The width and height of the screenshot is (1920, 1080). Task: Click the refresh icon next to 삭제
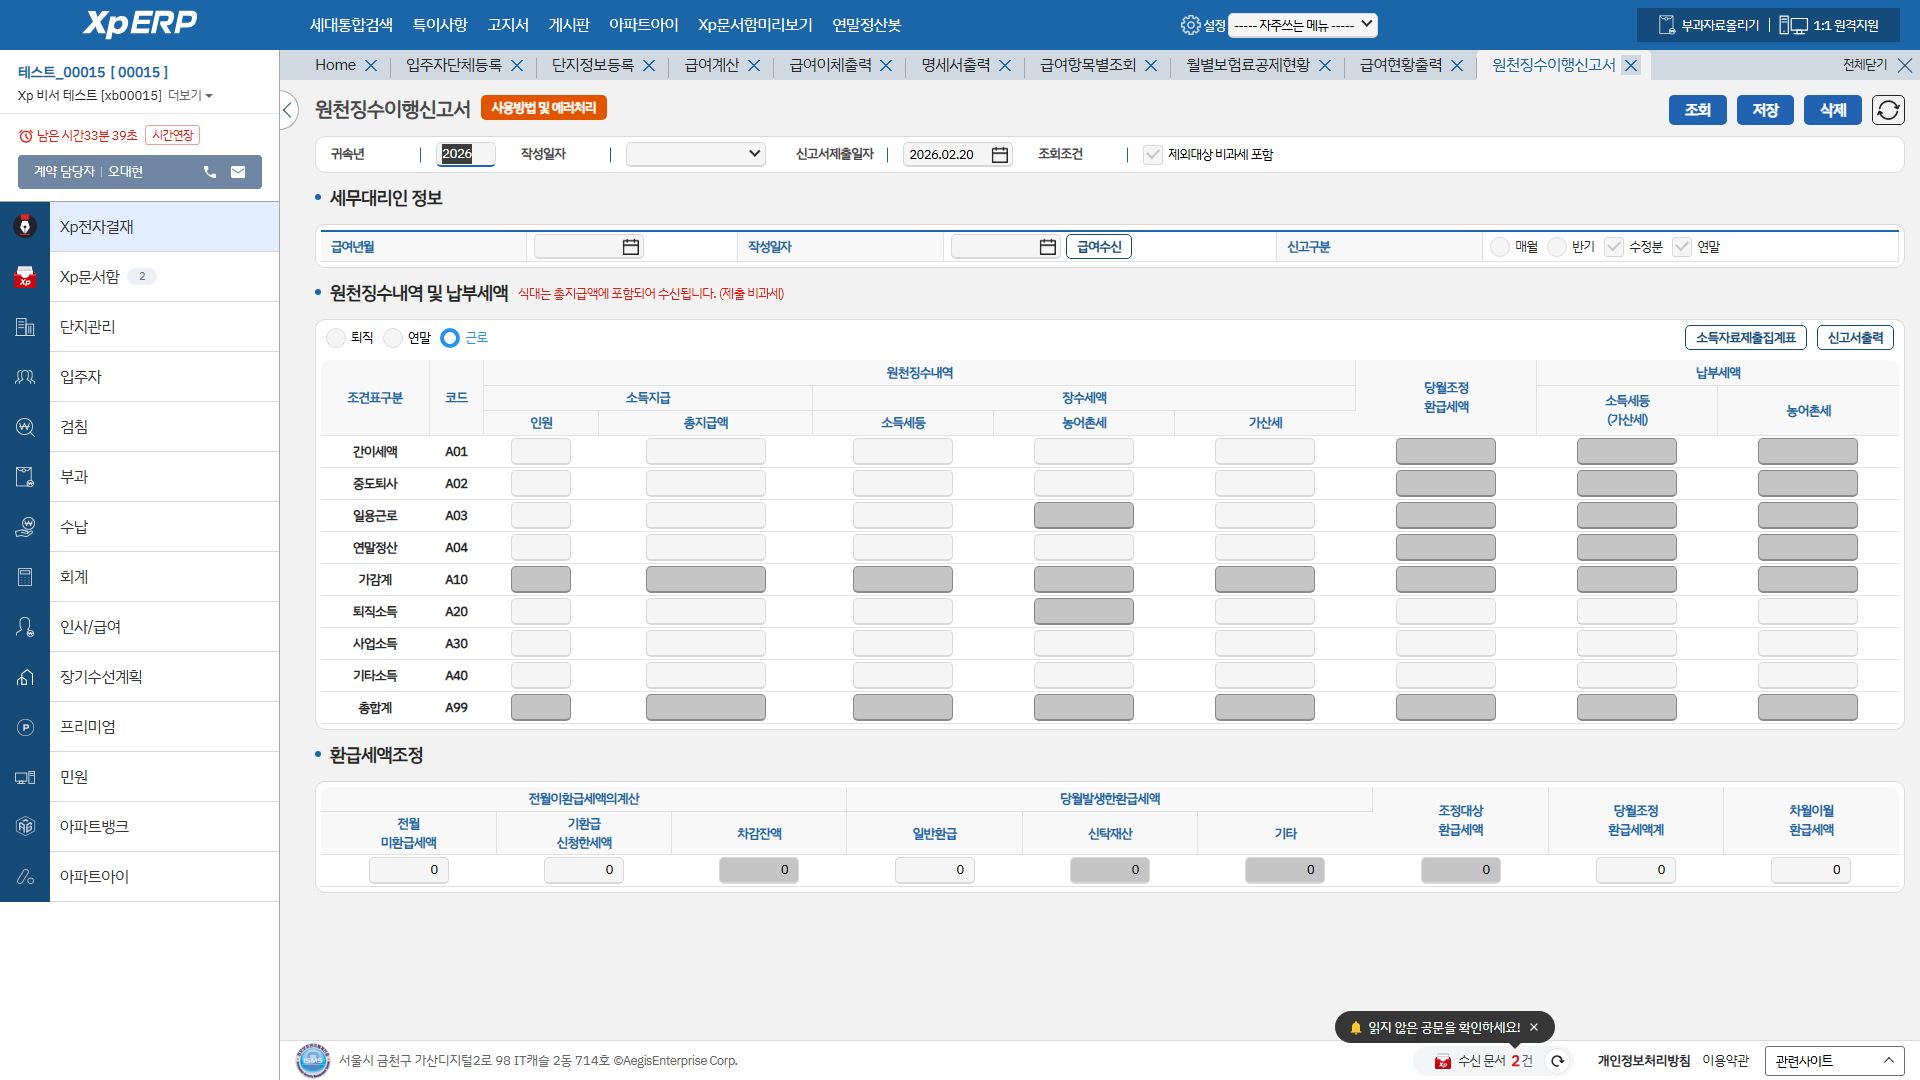[x=1888, y=110]
